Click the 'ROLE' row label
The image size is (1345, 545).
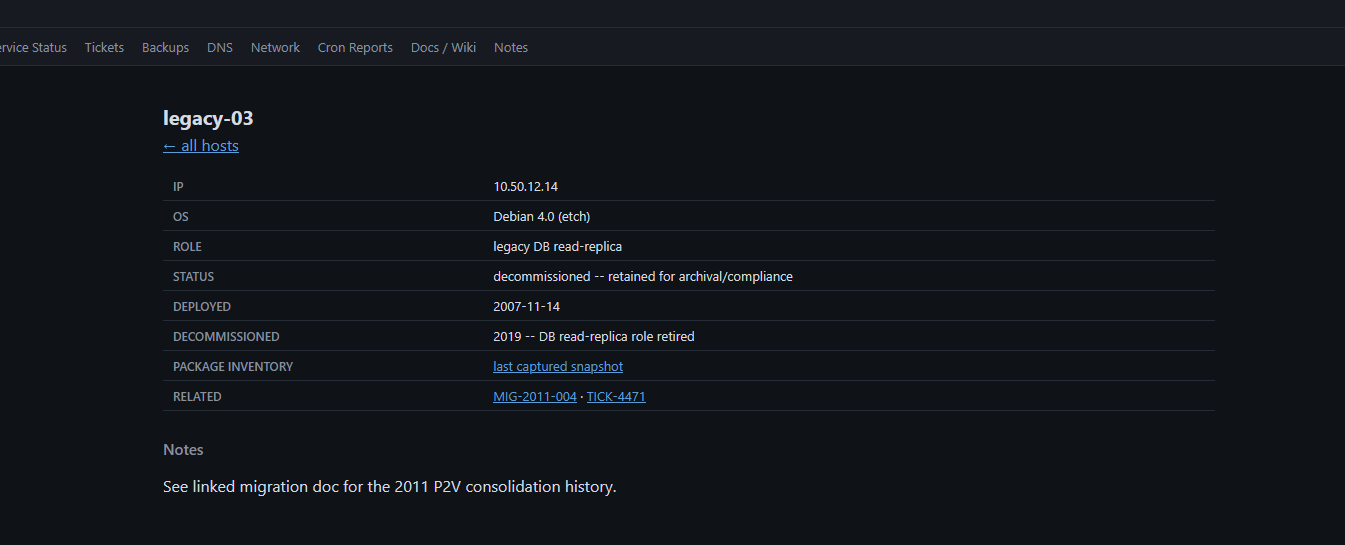pyautogui.click(x=187, y=246)
